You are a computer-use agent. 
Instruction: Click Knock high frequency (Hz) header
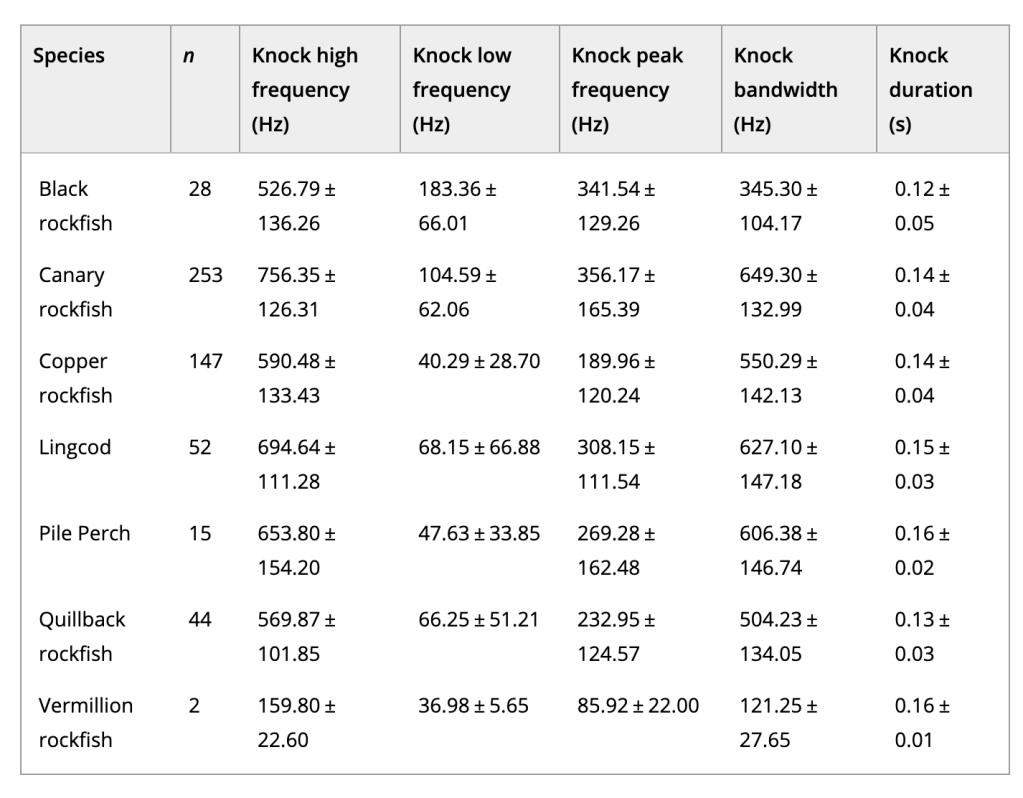304,90
